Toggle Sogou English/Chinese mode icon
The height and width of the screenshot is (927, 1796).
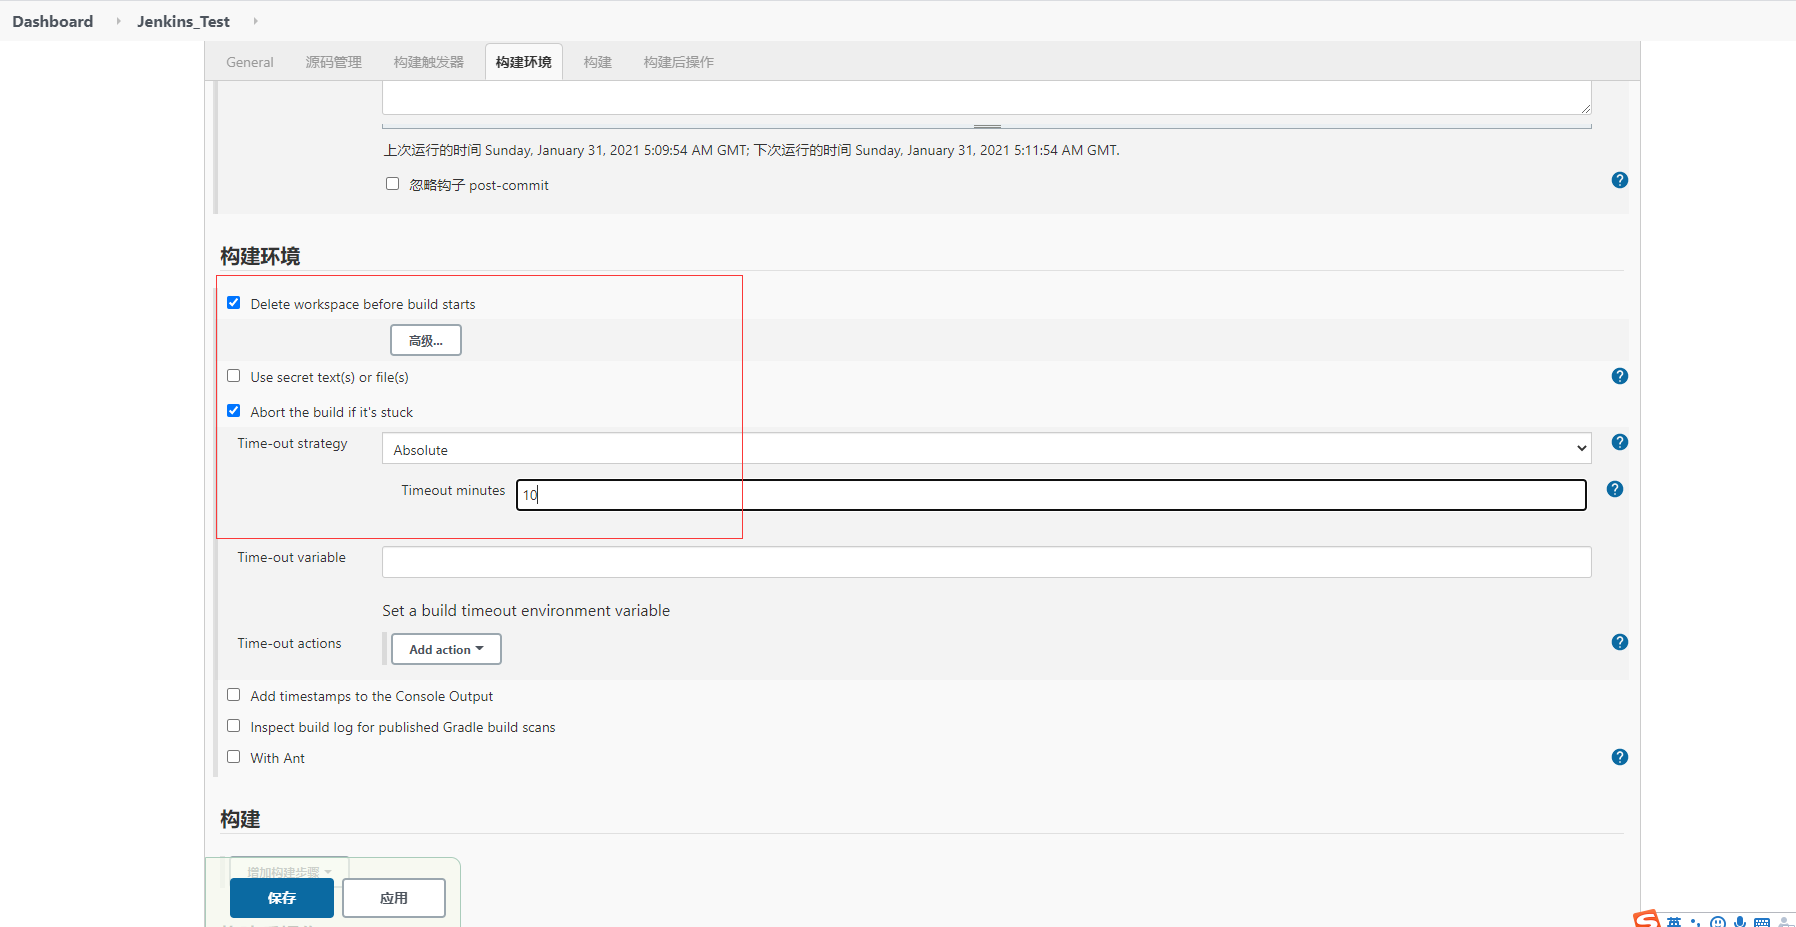(1674, 922)
